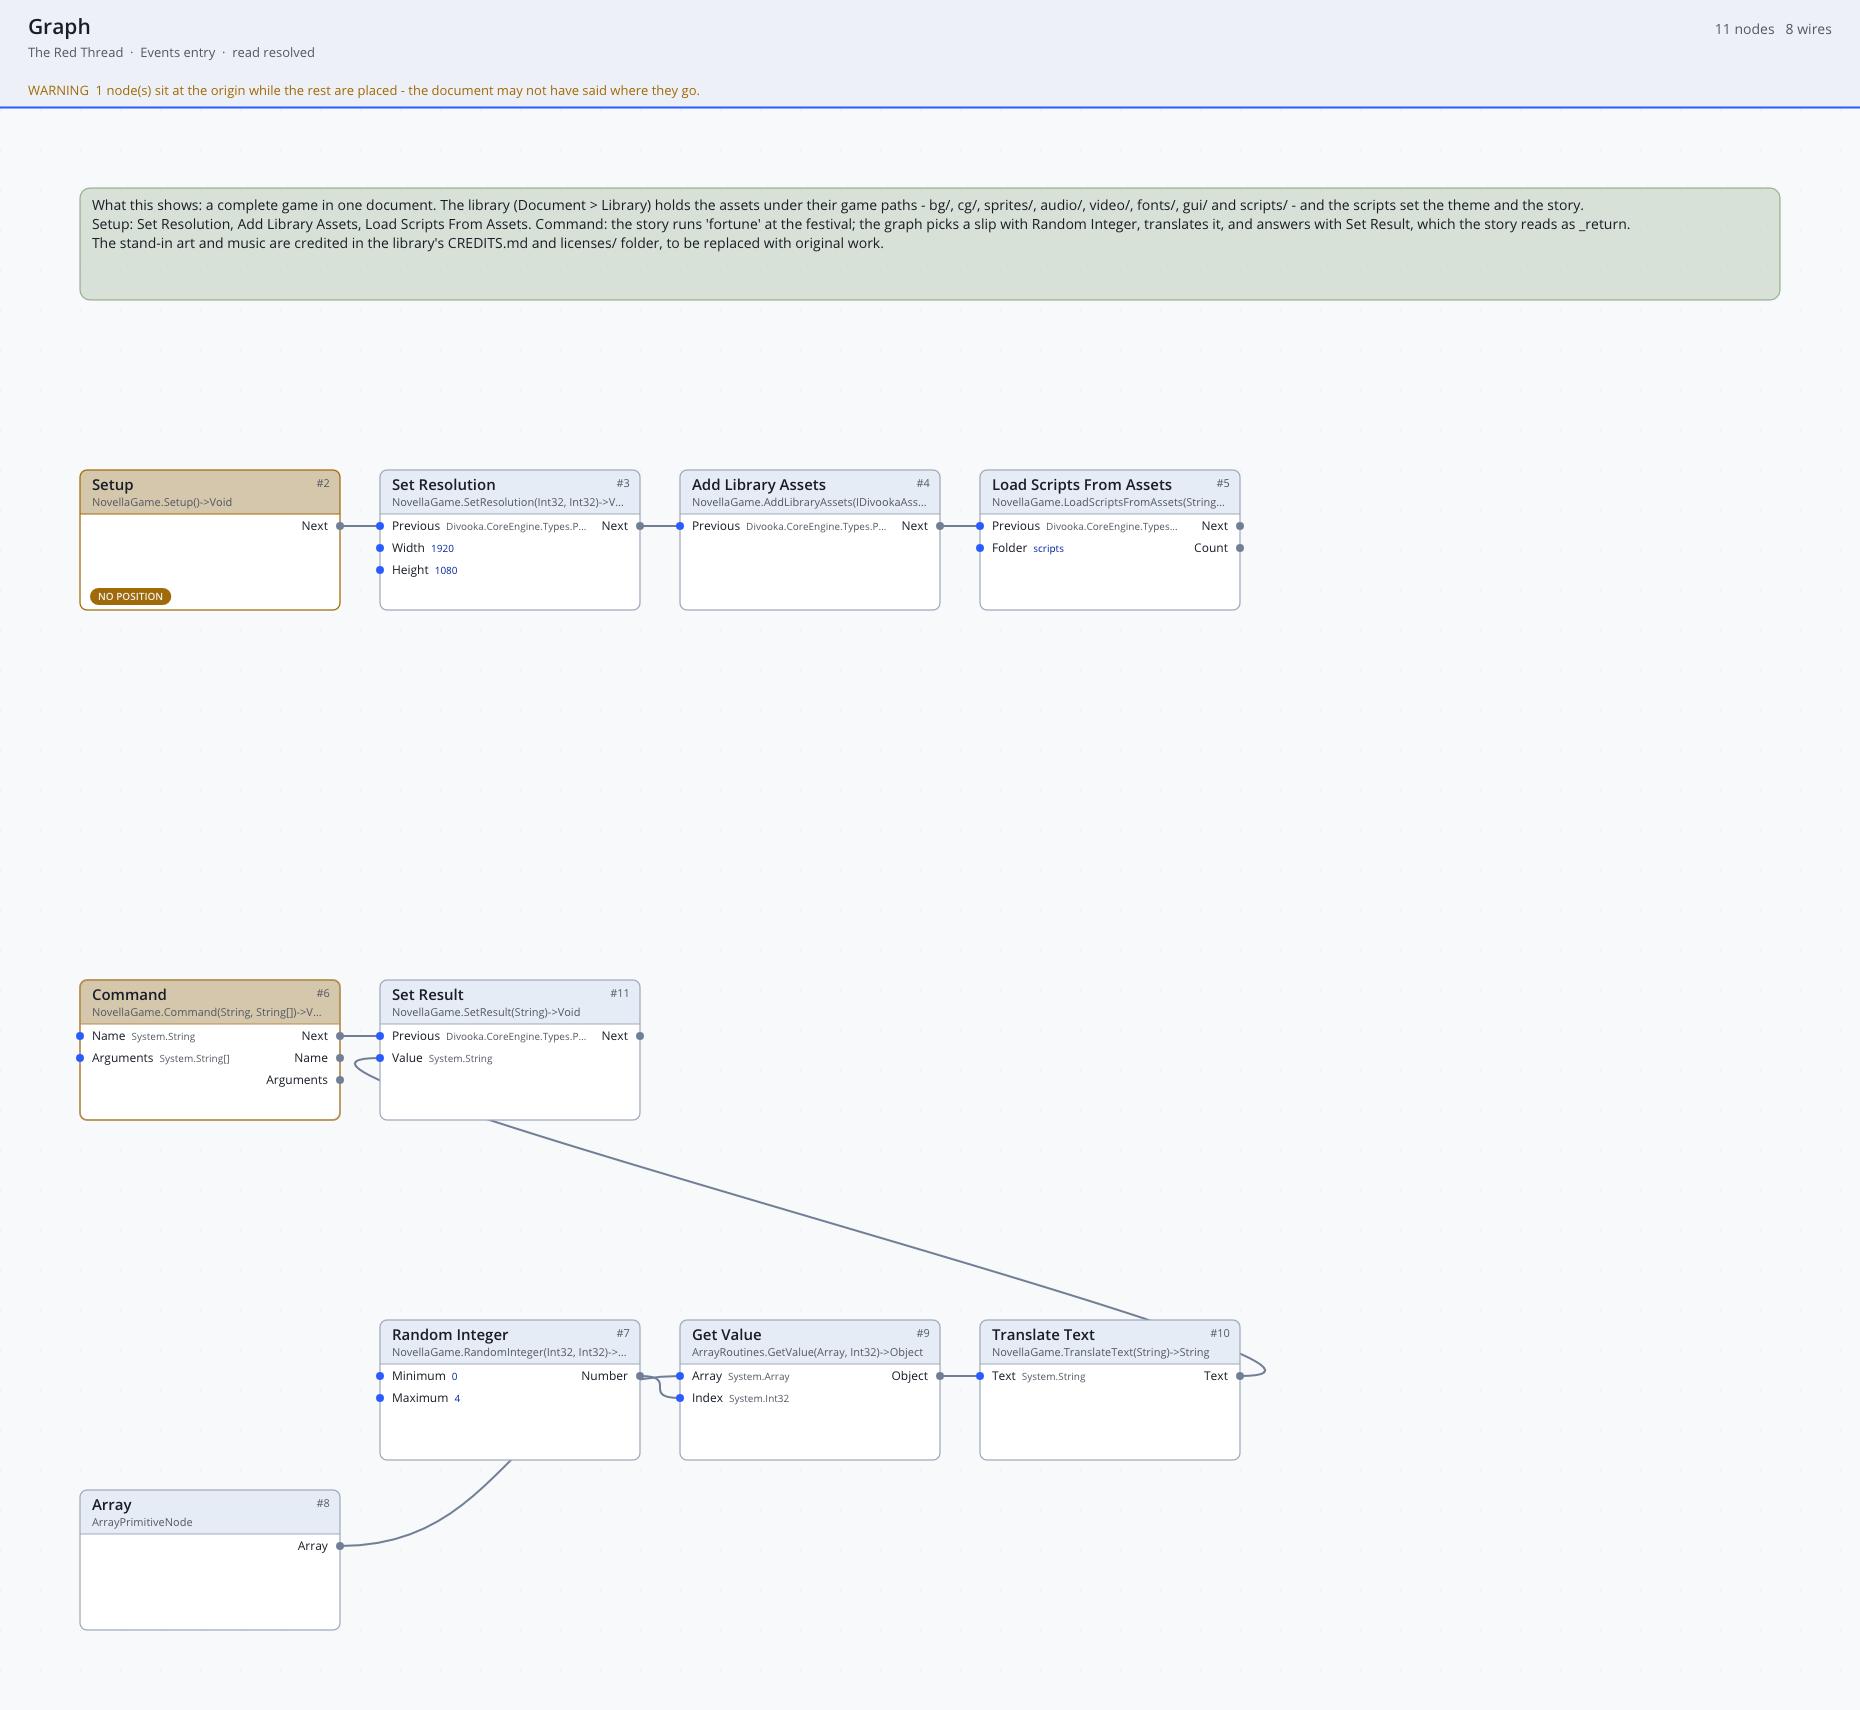Click the Maximum value 4

click(457, 1398)
